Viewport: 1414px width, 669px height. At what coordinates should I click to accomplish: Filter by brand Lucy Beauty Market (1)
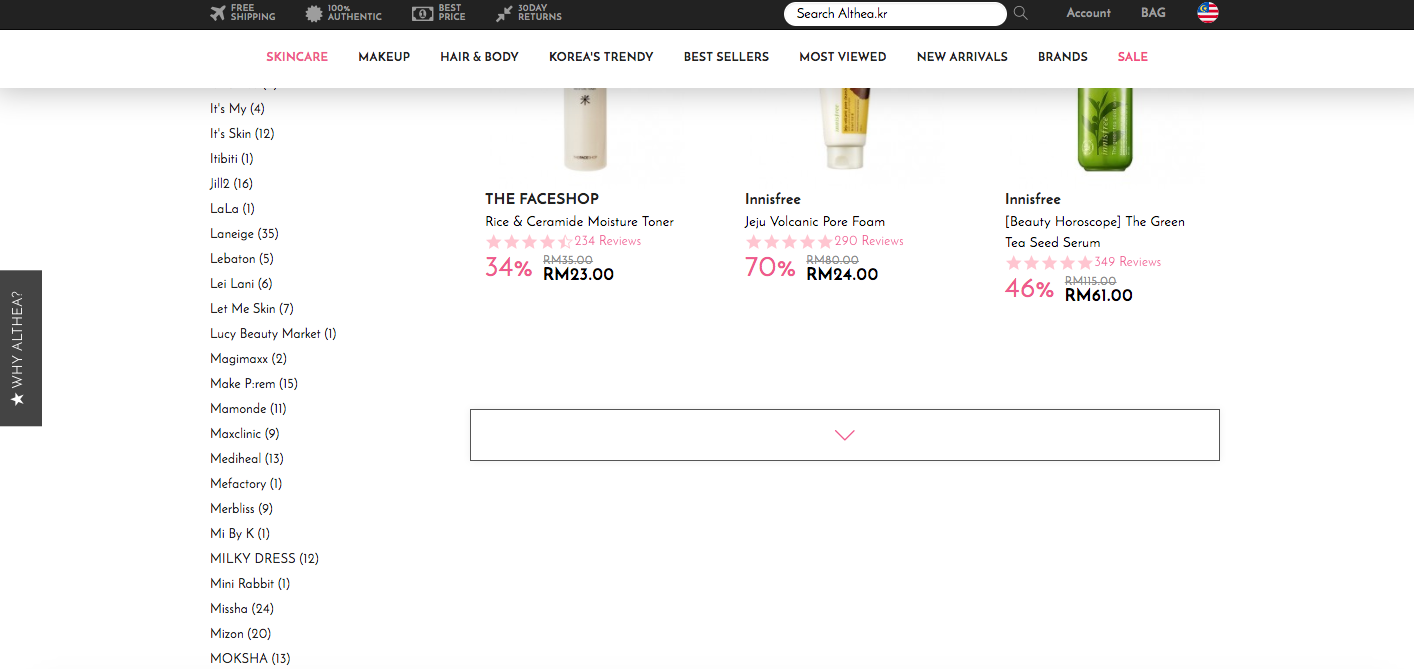273,334
